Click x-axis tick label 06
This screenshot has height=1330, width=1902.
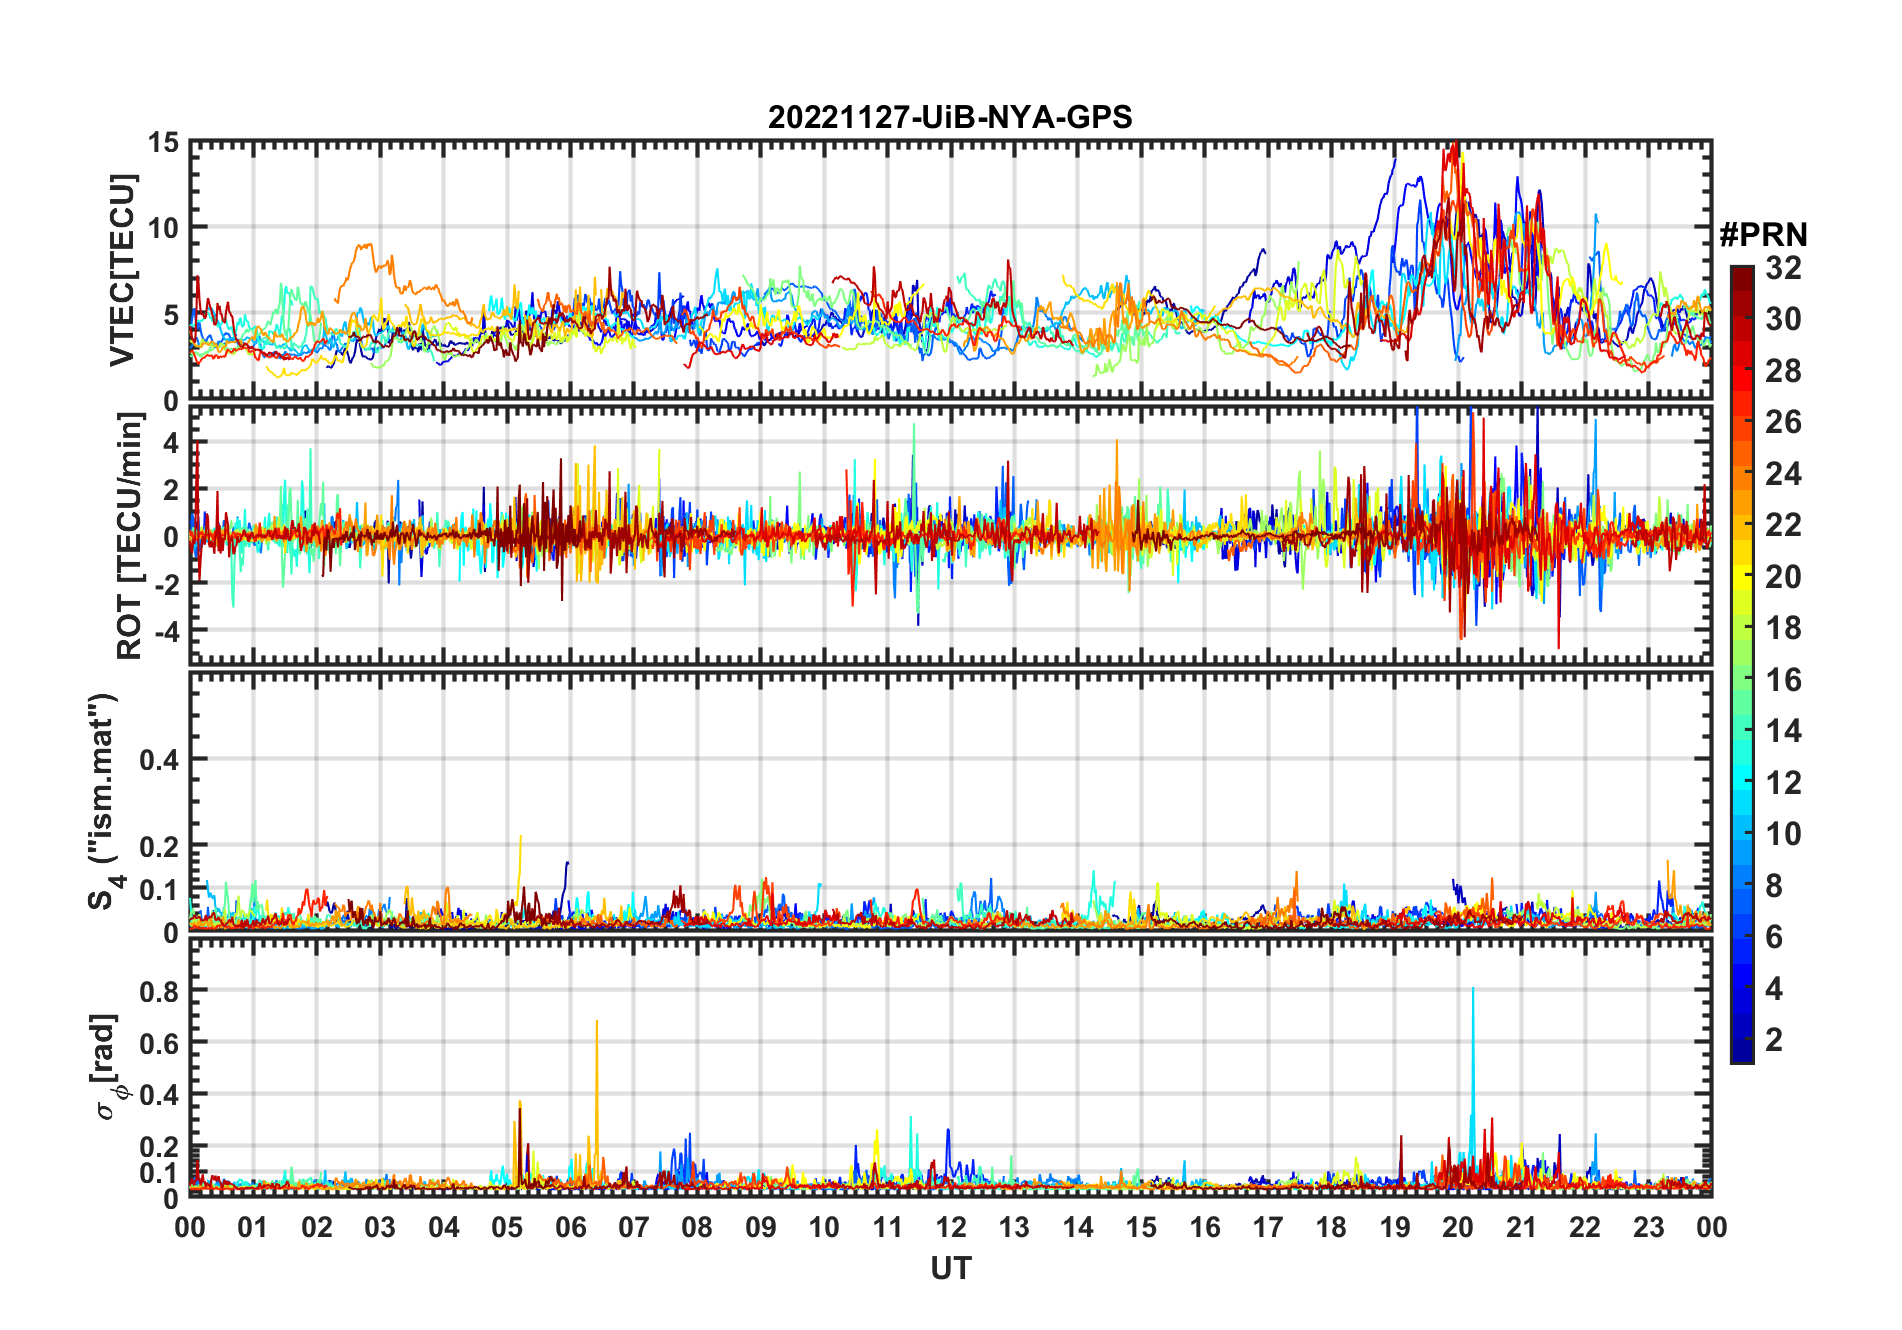coord(571,1227)
